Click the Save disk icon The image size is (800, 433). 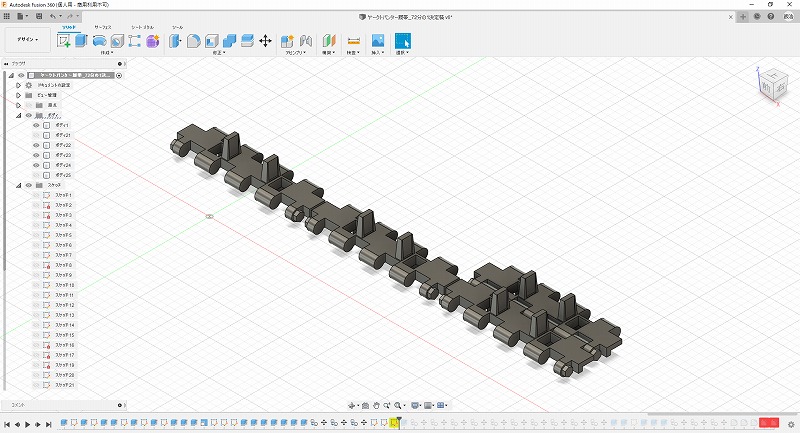point(37,17)
